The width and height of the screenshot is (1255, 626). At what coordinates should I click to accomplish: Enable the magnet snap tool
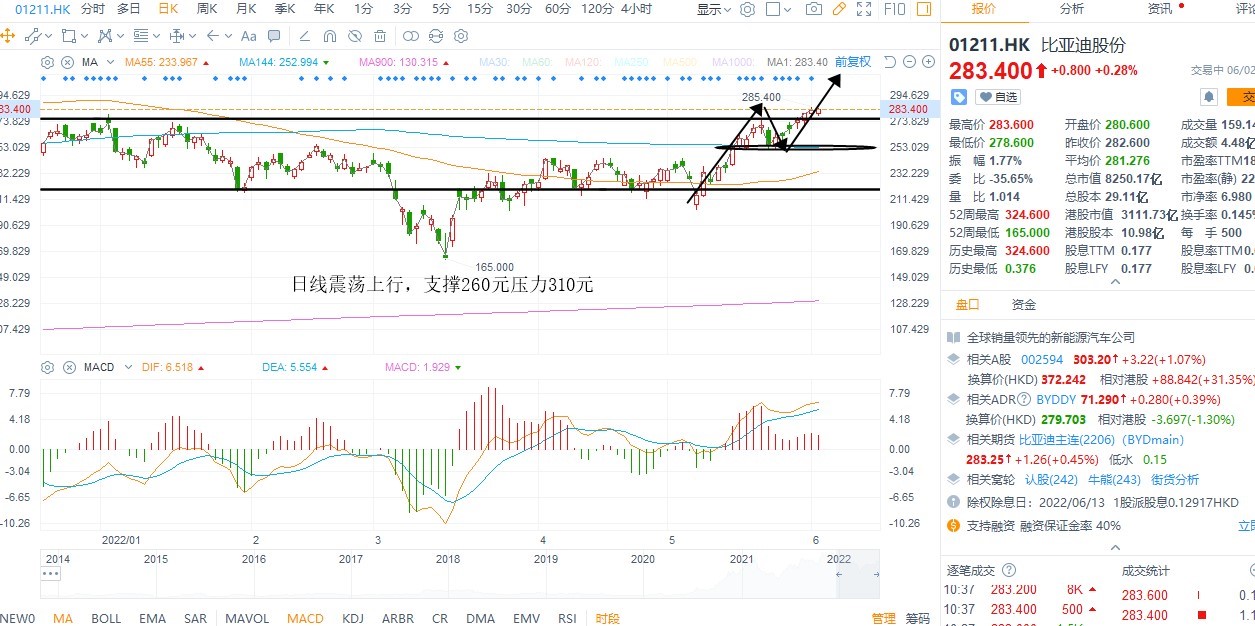[330, 36]
